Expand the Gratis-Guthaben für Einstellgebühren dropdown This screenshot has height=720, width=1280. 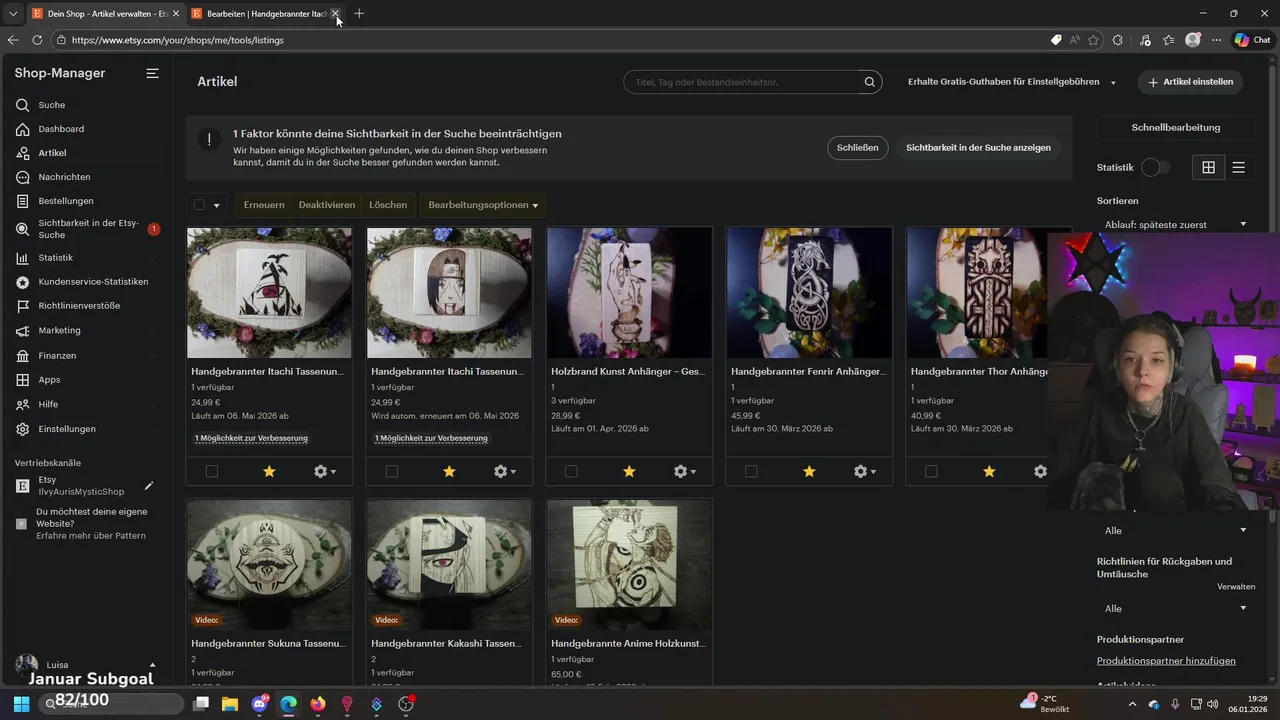click(1012, 82)
